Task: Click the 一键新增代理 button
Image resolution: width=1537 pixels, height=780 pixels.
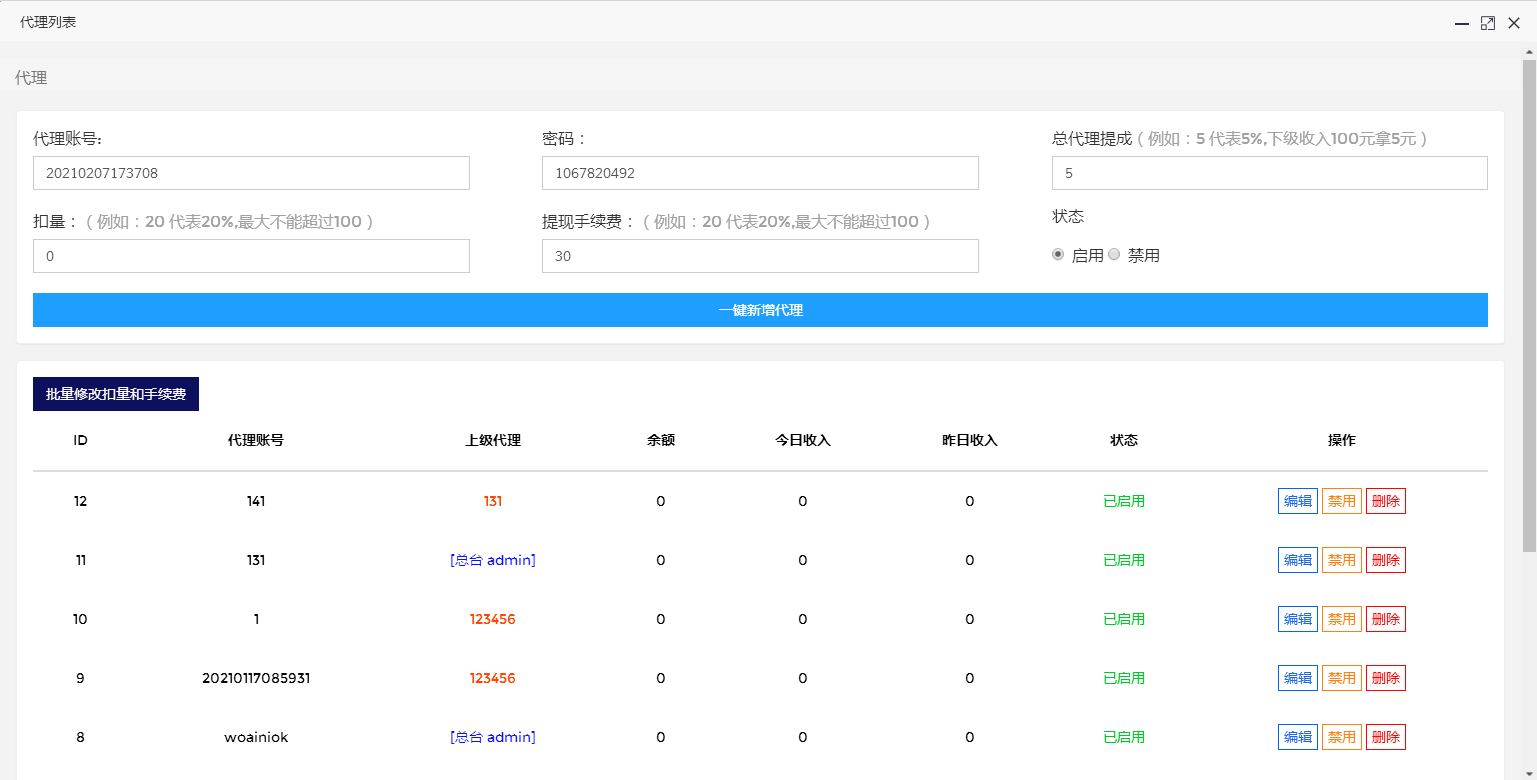Action: (x=761, y=310)
